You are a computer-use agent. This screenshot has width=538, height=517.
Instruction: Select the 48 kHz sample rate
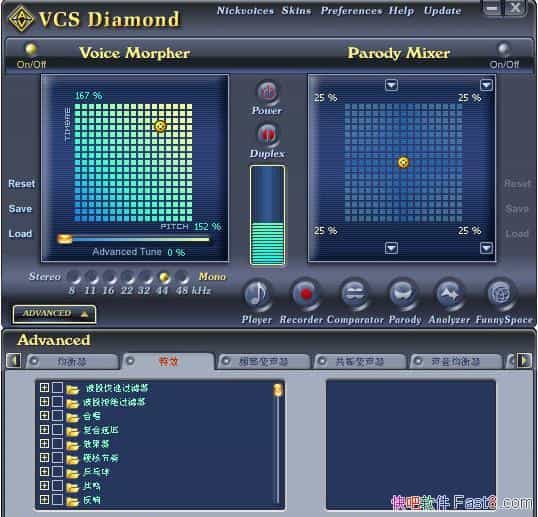(x=182, y=277)
